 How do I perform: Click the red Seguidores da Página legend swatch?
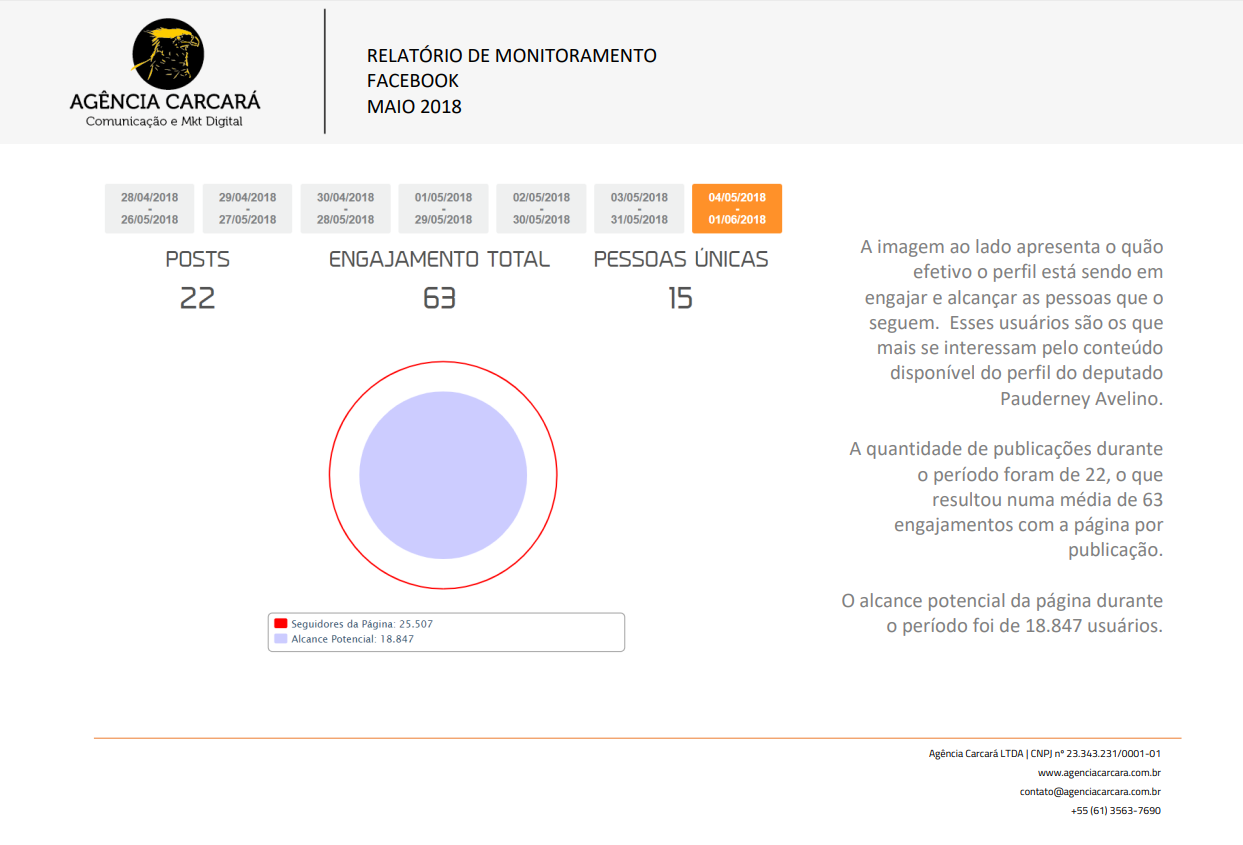(x=281, y=623)
